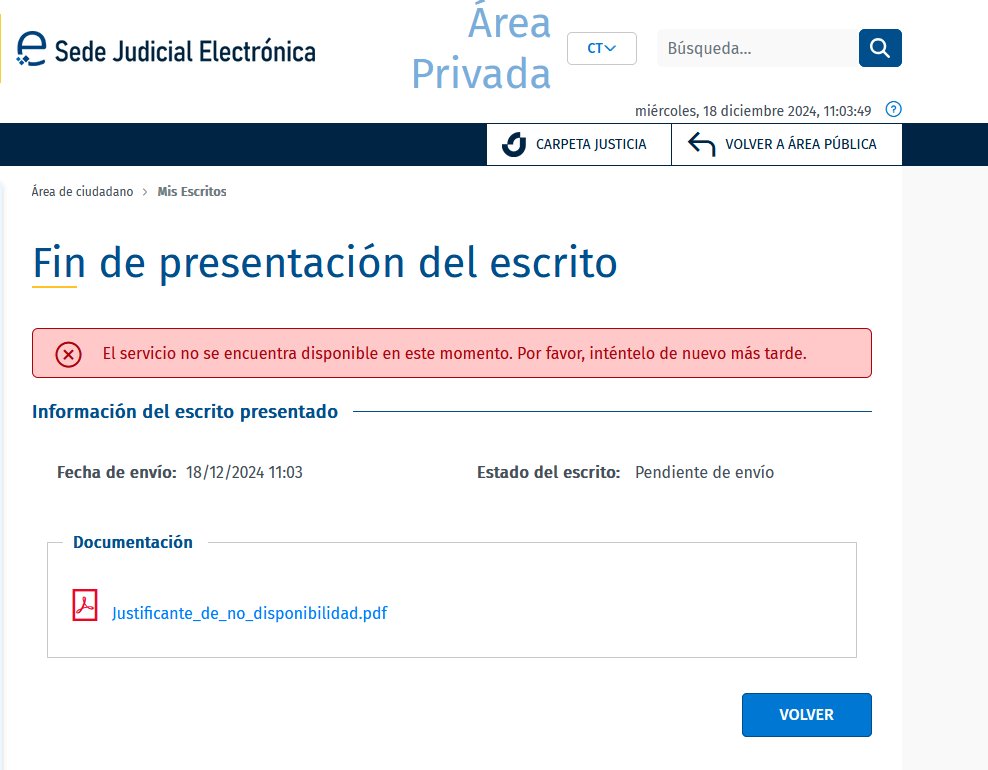The image size is (988, 770).
Task: Click the Documentación section label
Action: (x=133, y=543)
